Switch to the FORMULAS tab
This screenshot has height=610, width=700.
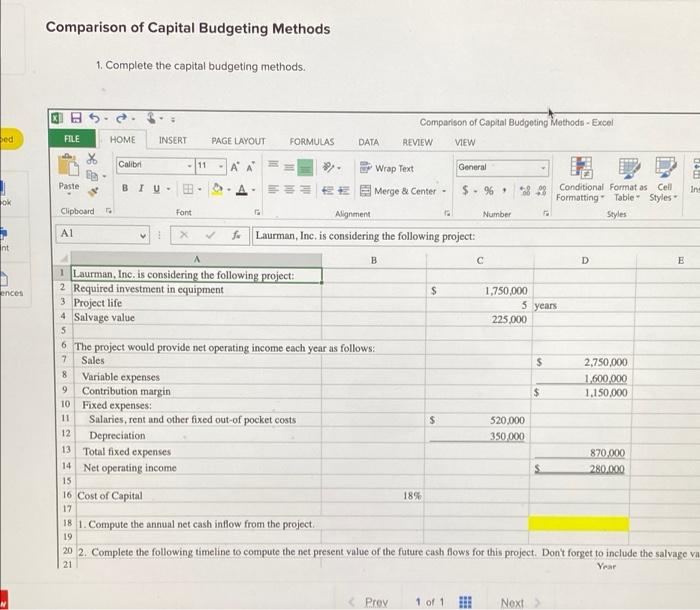pyautogui.click(x=312, y=142)
